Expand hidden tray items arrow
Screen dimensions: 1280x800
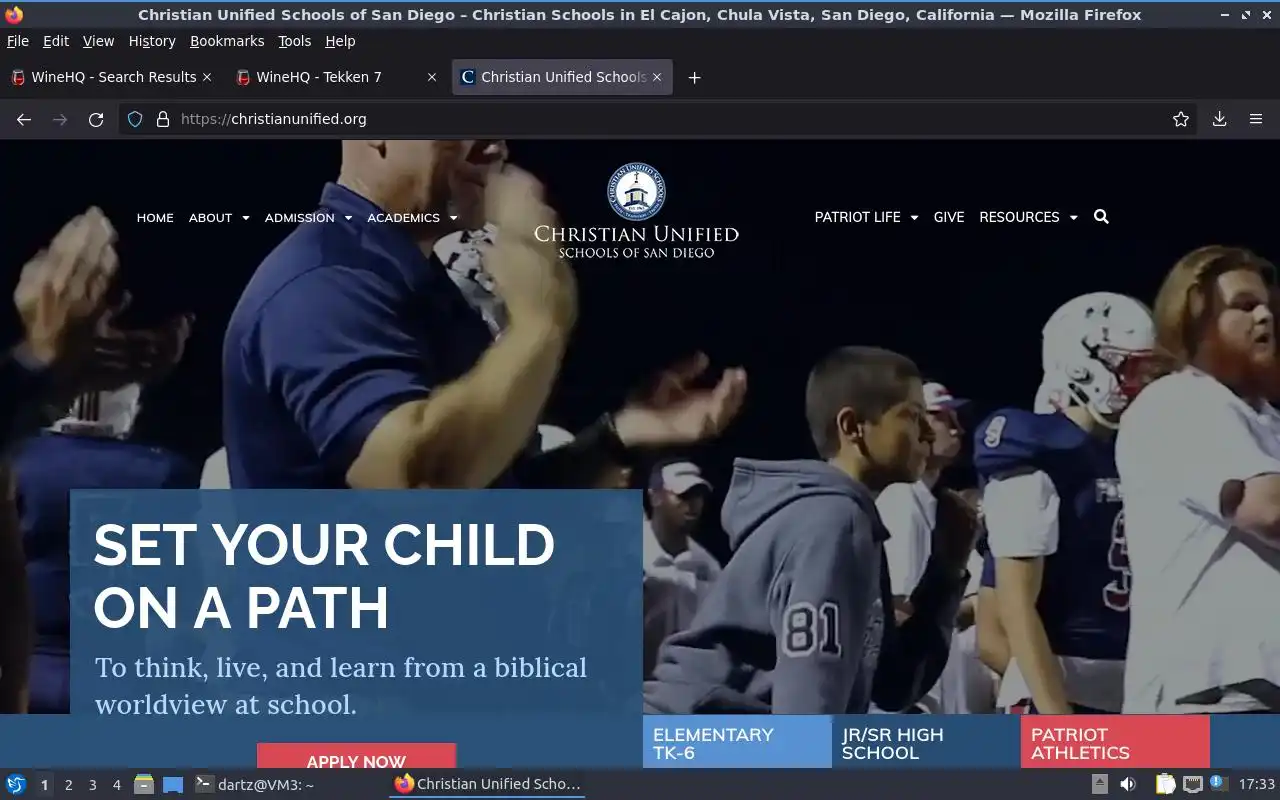(1099, 785)
